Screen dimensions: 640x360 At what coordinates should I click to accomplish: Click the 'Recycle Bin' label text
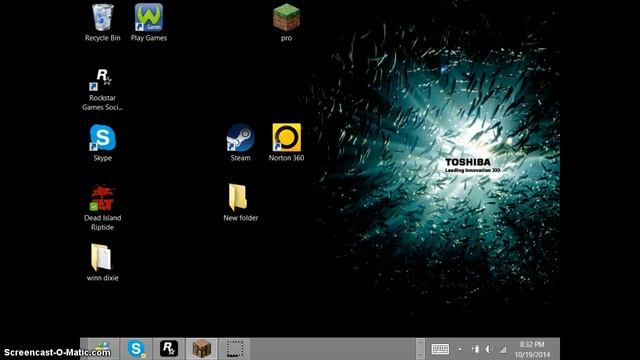coord(102,38)
